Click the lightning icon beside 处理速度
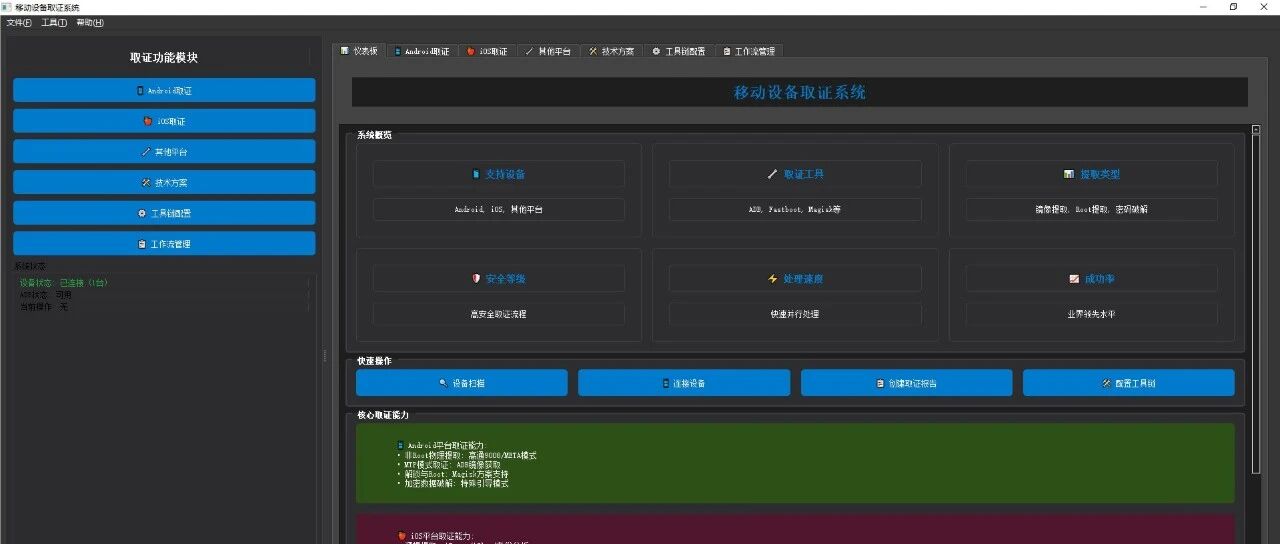 tap(772, 279)
